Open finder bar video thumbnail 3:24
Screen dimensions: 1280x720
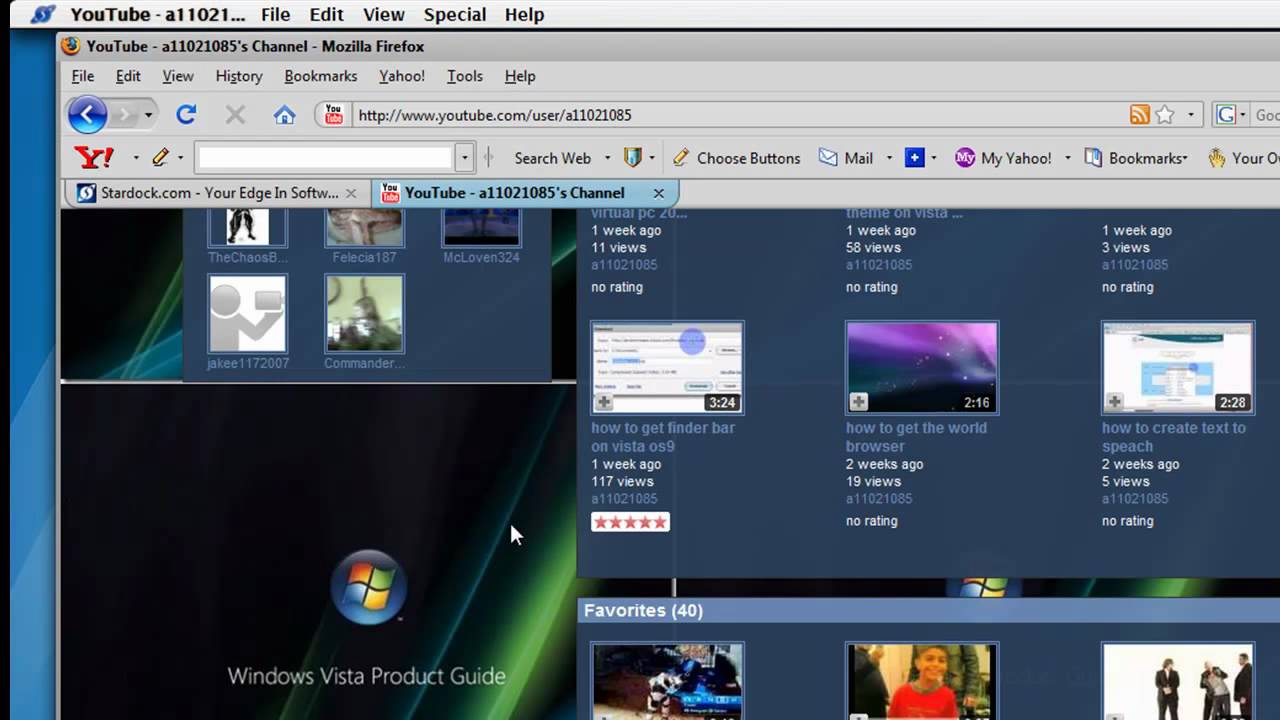point(667,367)
